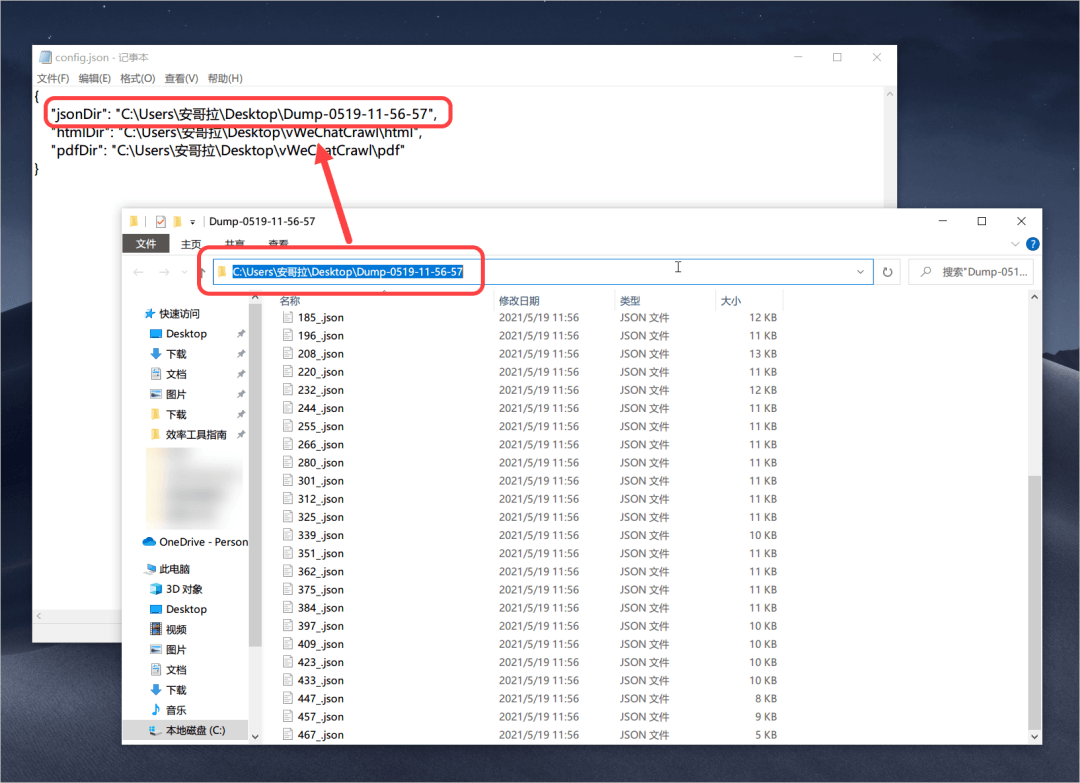Click the 384_.json file name

(x=320, y=608)
